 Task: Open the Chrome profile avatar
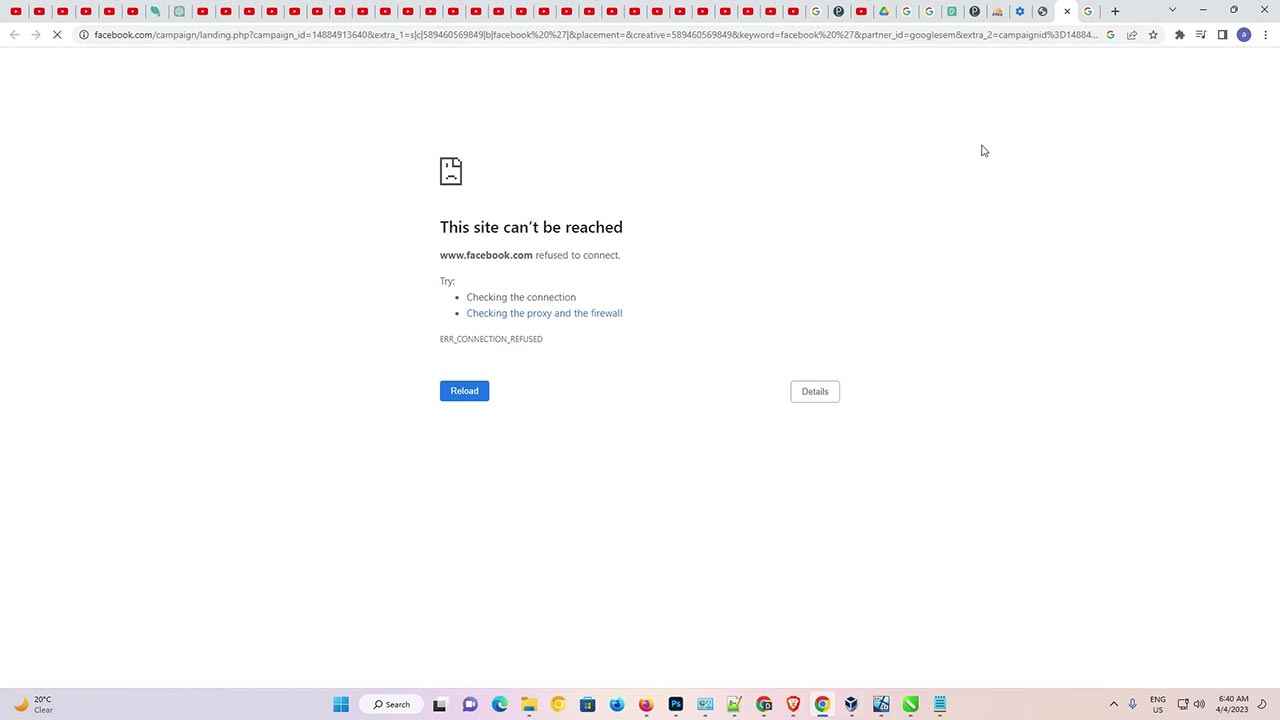pyautogui.click(x=1243, y=35)
